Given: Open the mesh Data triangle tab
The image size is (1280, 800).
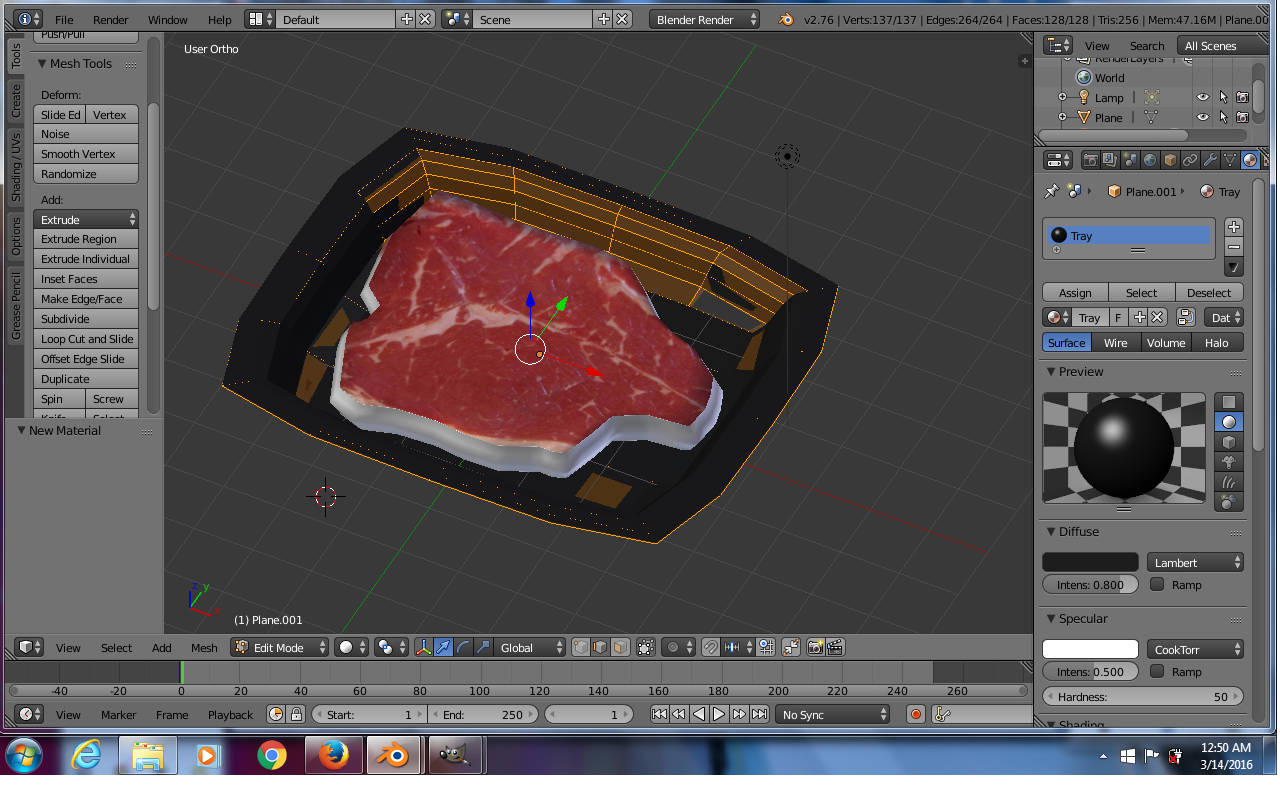Looking at the screenshot, I should click(1230, 160).
